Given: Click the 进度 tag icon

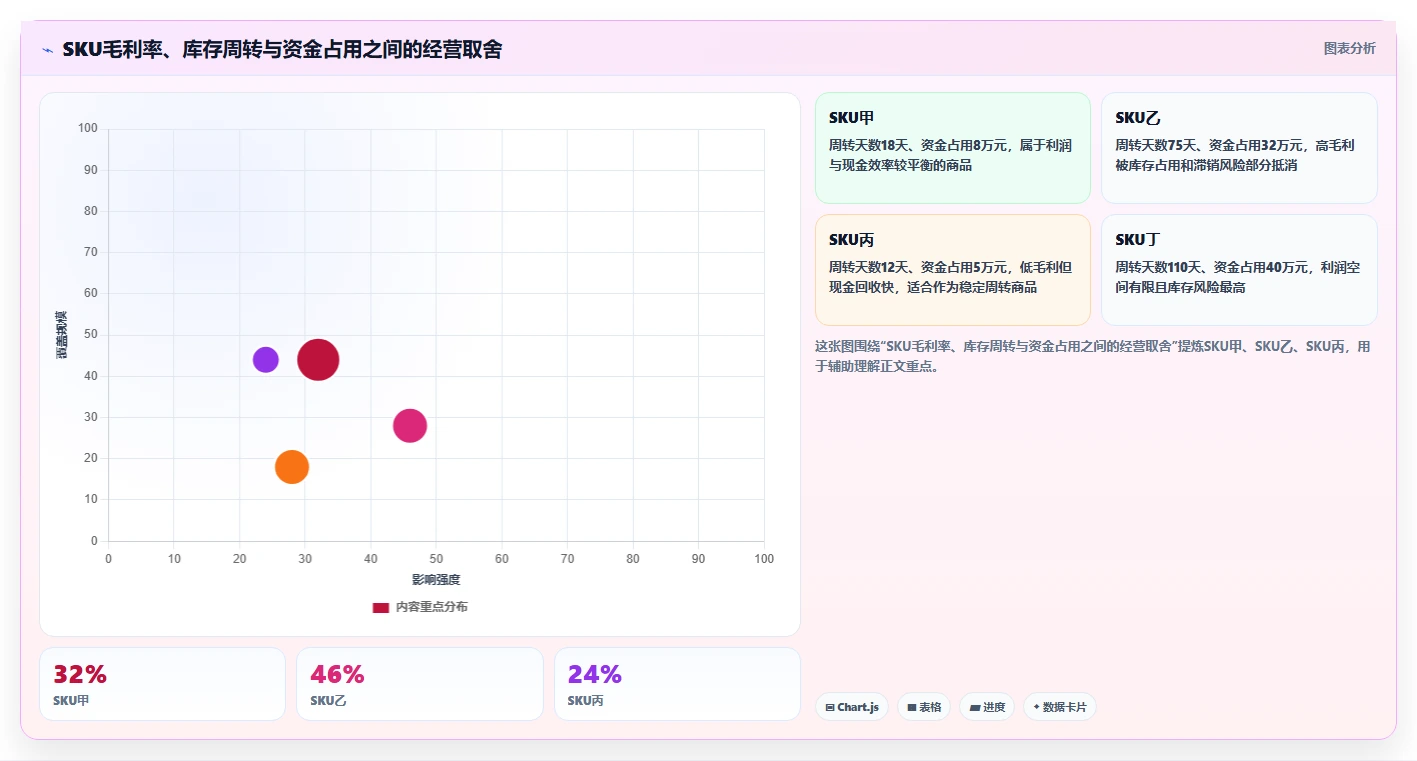Looking at the screenshot, I should pos(975,707).
